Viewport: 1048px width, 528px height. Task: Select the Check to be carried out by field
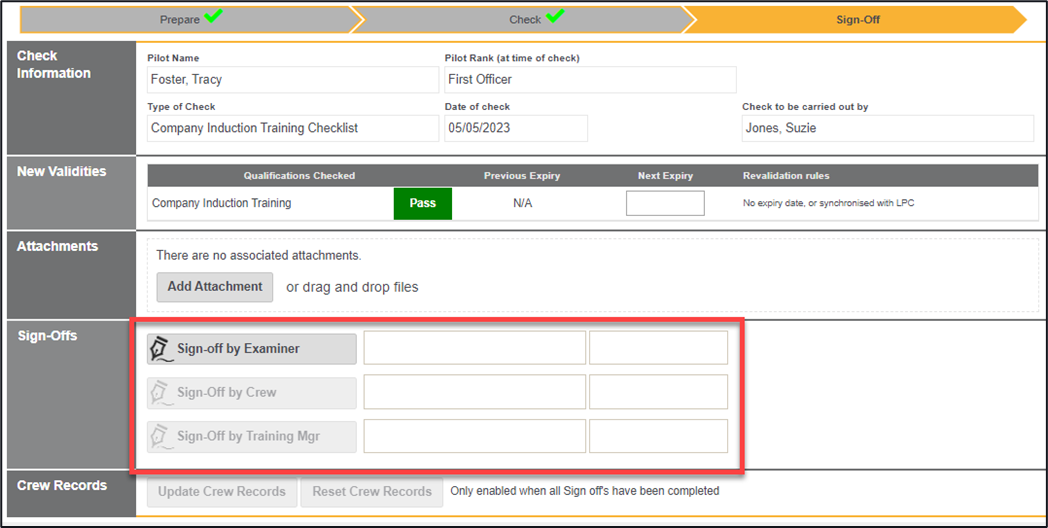887,128
